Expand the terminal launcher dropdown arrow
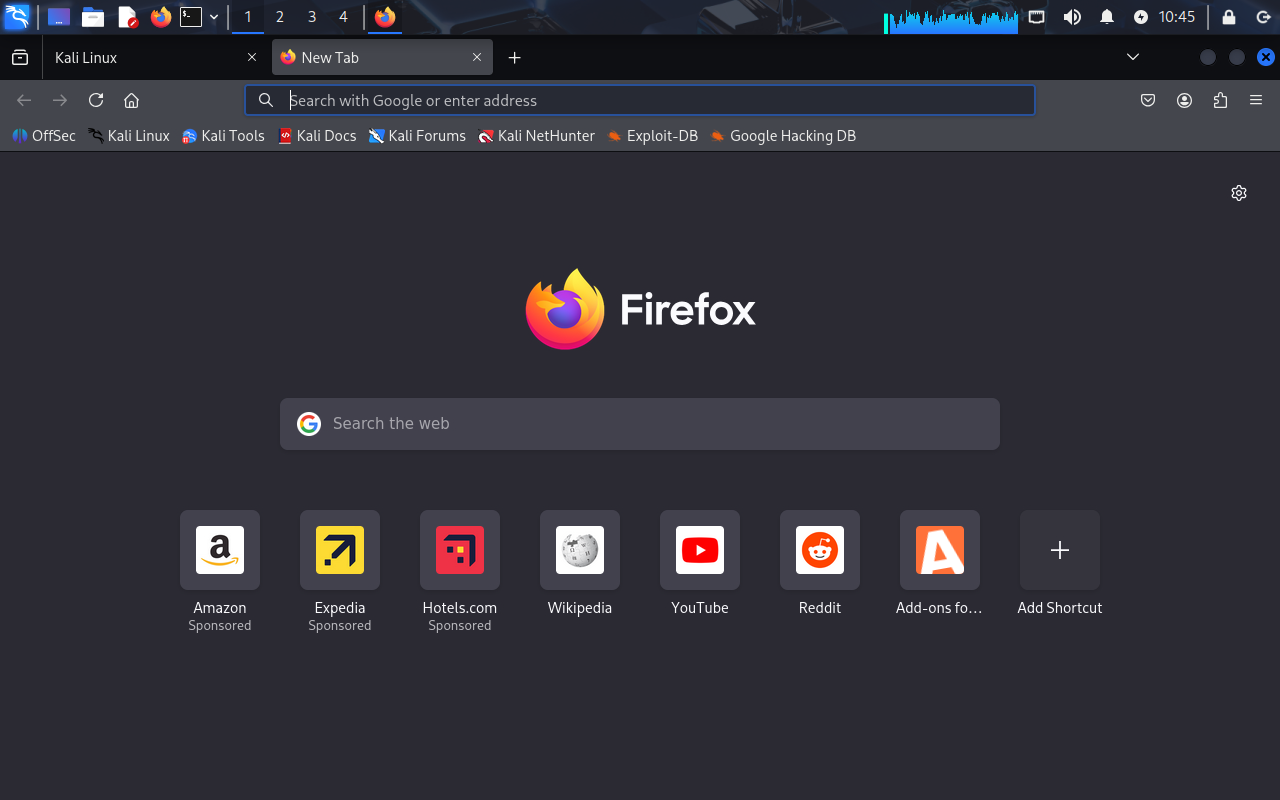 (x=214, y=17)
